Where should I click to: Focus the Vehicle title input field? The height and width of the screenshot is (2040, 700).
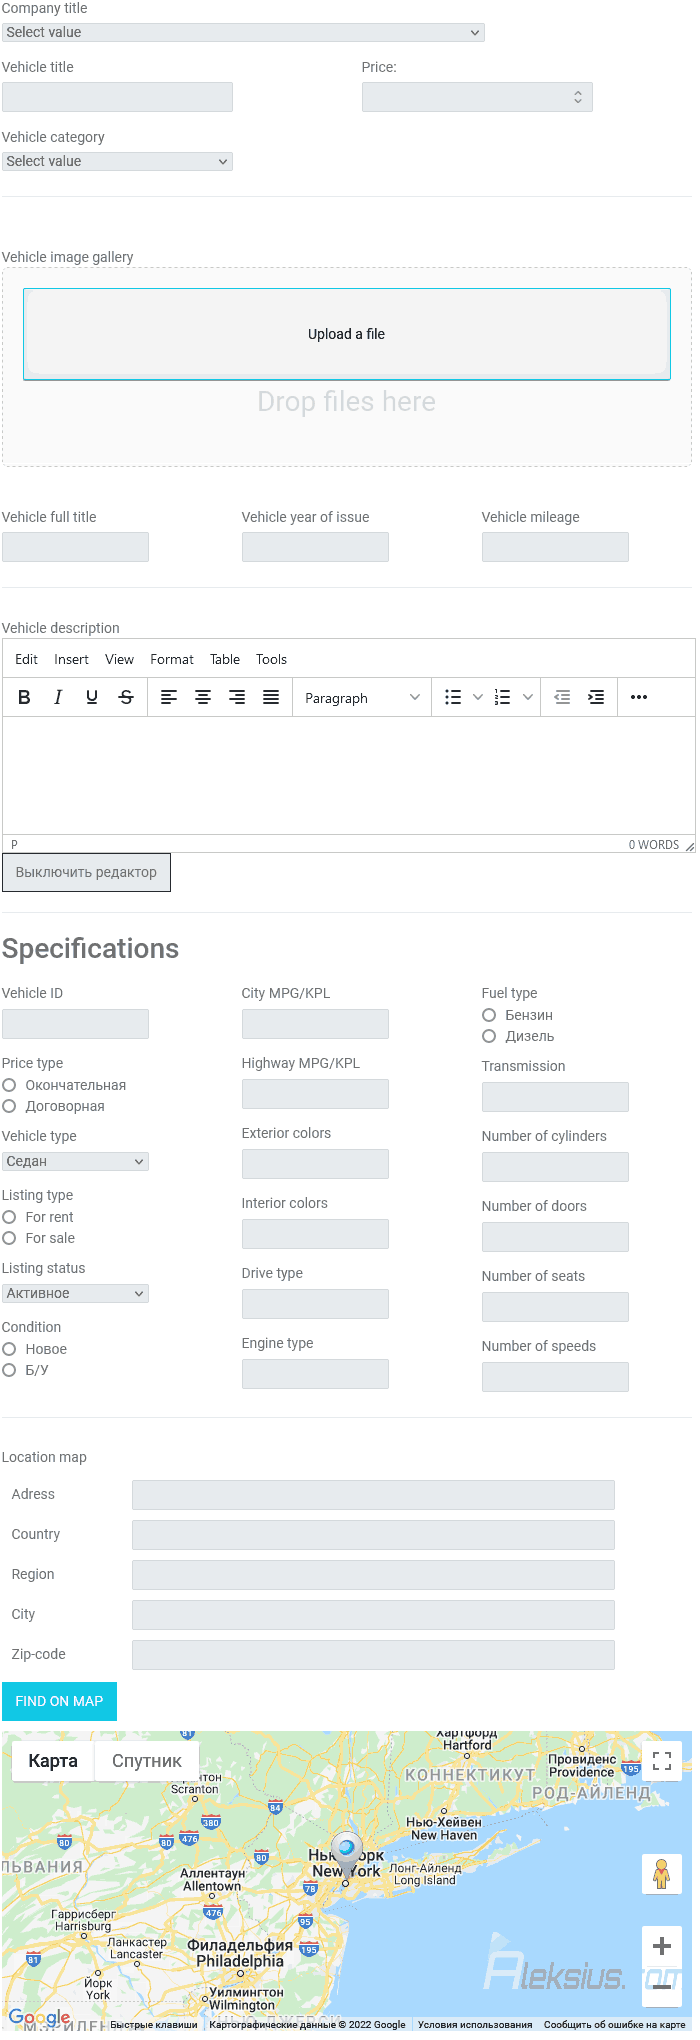pyautogui.click(x=117, y=97)
